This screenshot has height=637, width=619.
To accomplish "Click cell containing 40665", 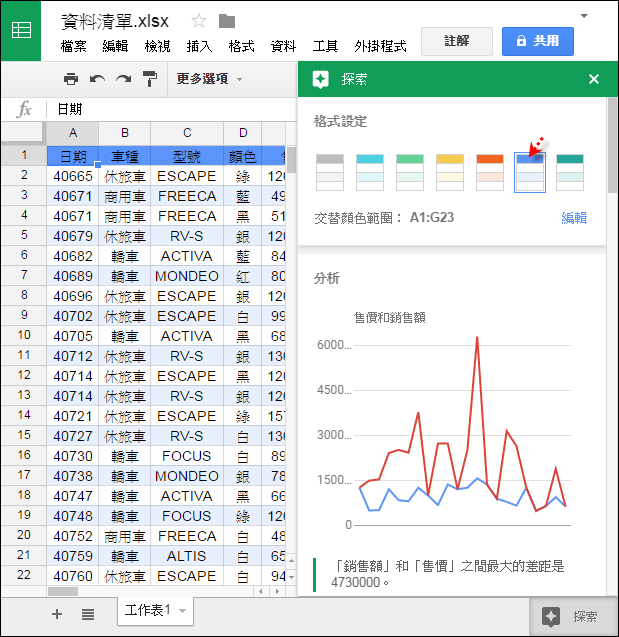I will (x=73, y=176).
